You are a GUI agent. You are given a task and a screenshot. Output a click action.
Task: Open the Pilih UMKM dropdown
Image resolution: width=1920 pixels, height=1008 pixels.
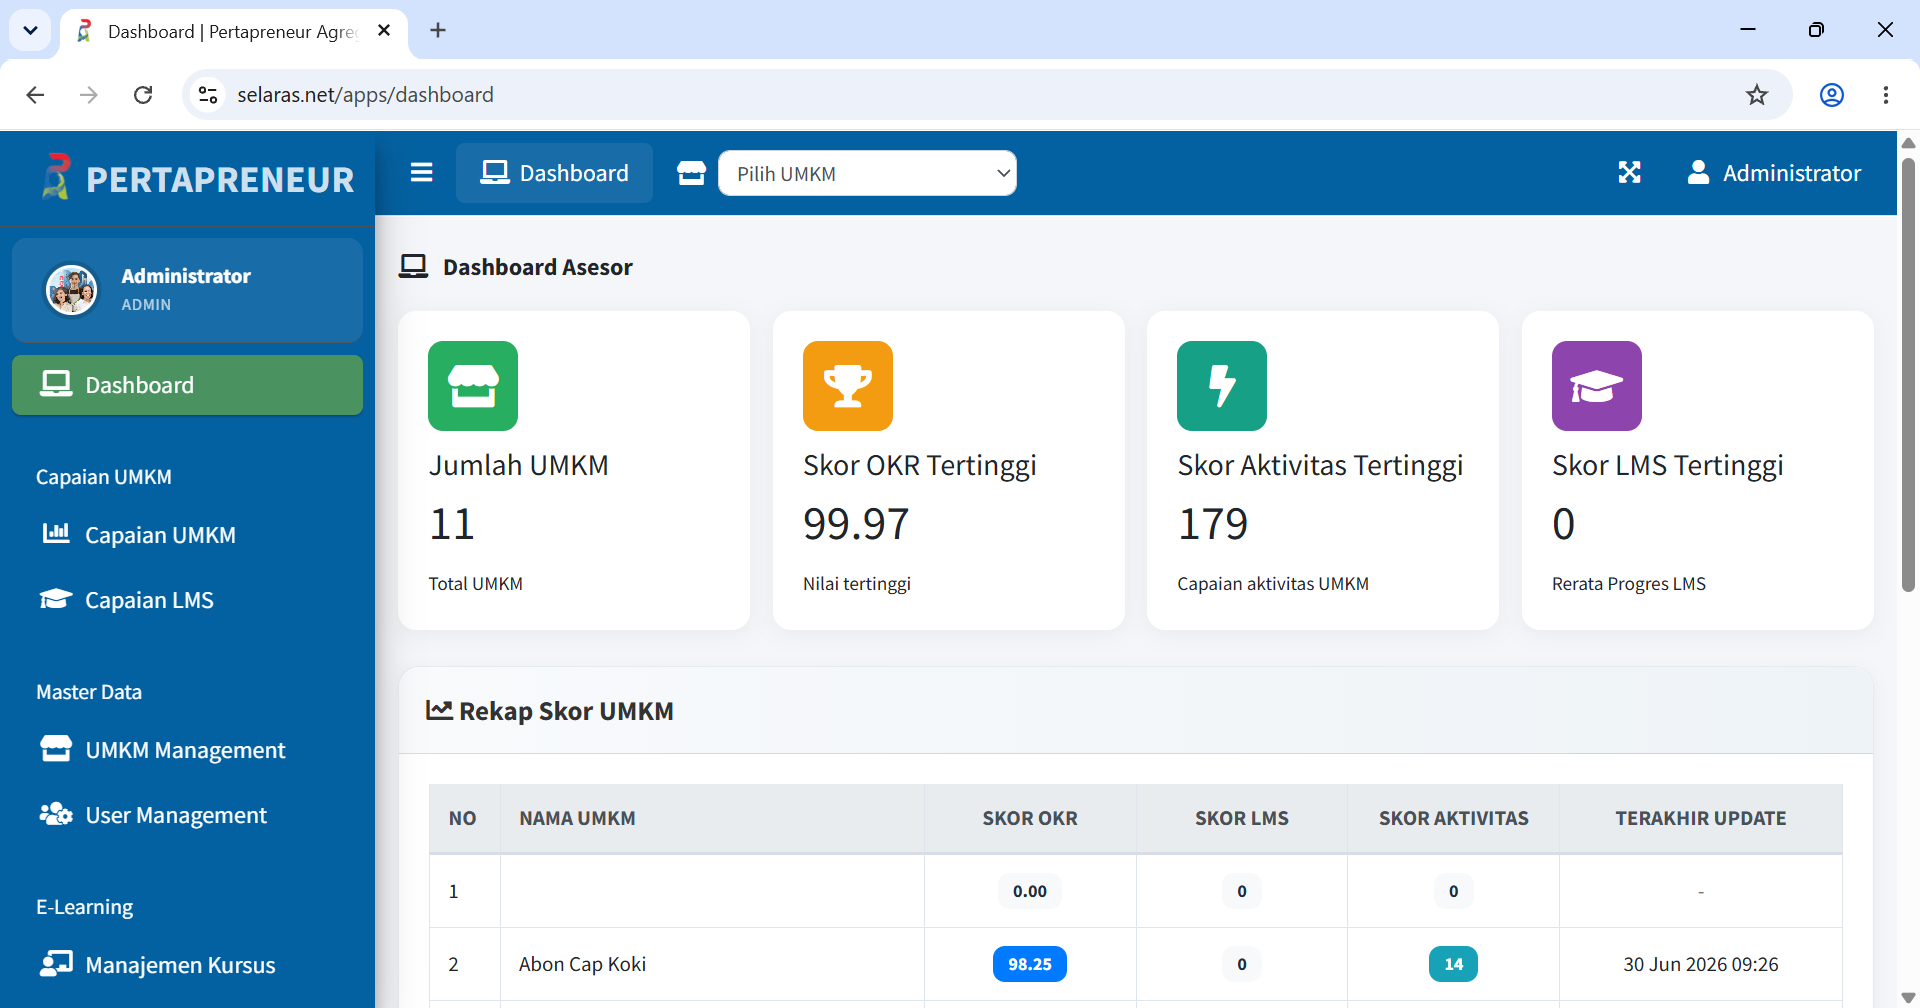(867, 173)
